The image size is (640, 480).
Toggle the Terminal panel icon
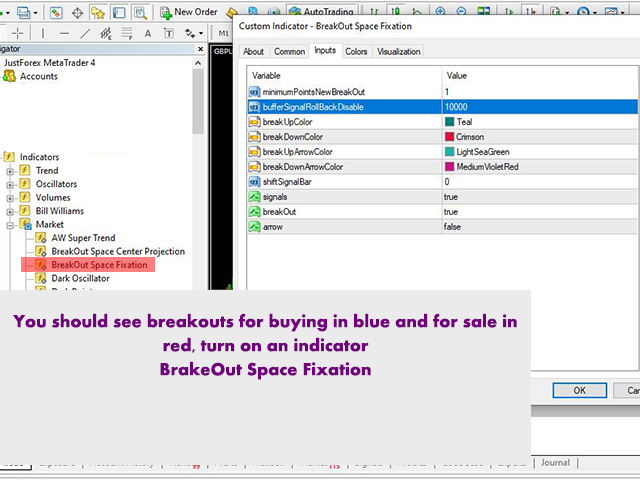pos(119,13)
